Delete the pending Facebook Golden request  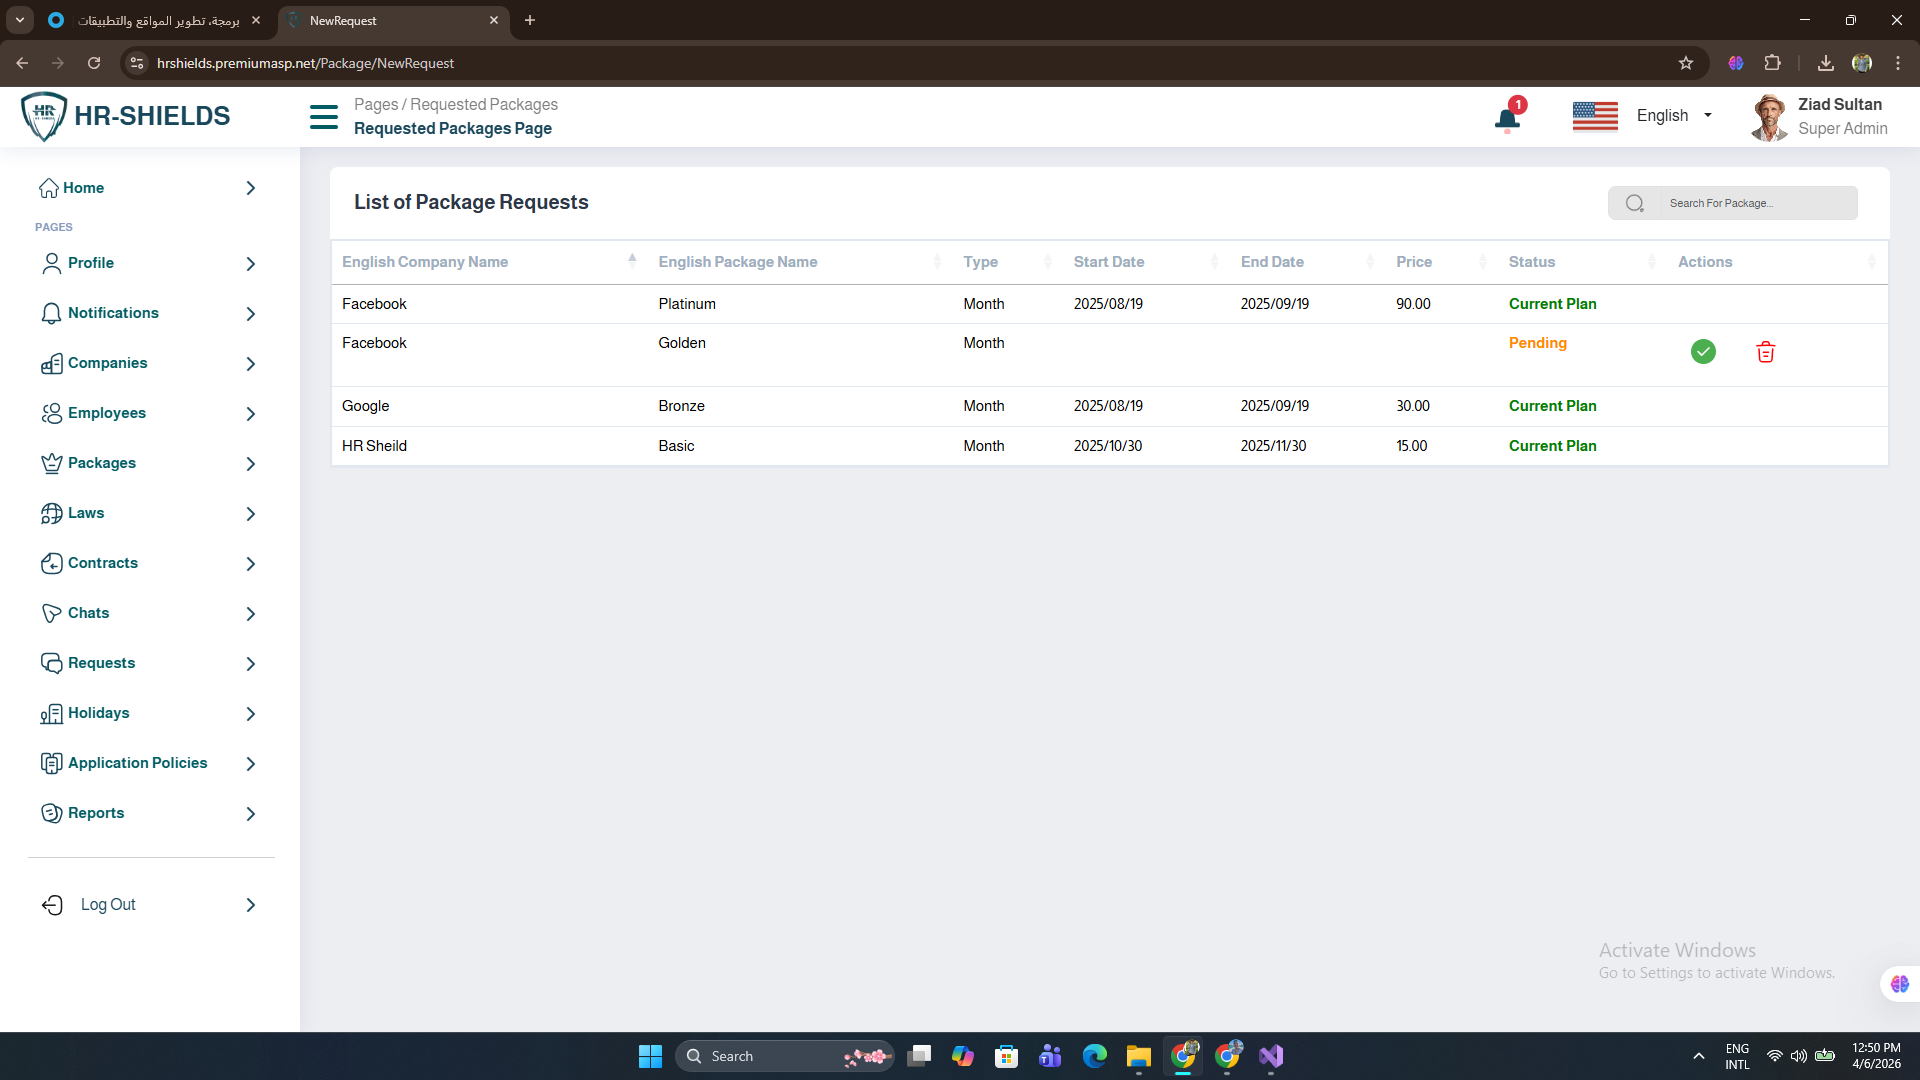1765,352
